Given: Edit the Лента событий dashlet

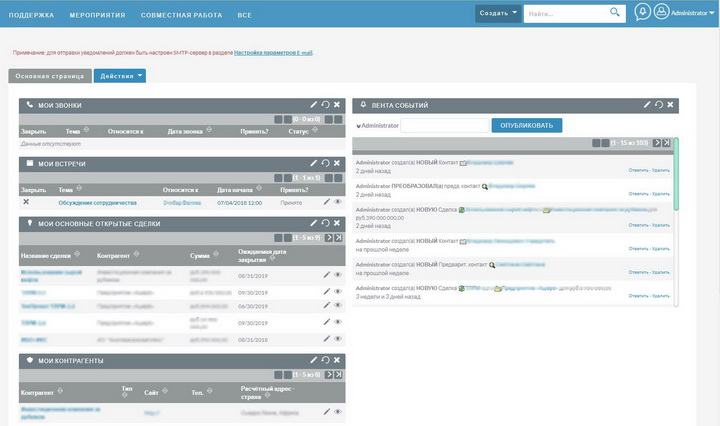Looking at the screenshot, I should 647,105.
